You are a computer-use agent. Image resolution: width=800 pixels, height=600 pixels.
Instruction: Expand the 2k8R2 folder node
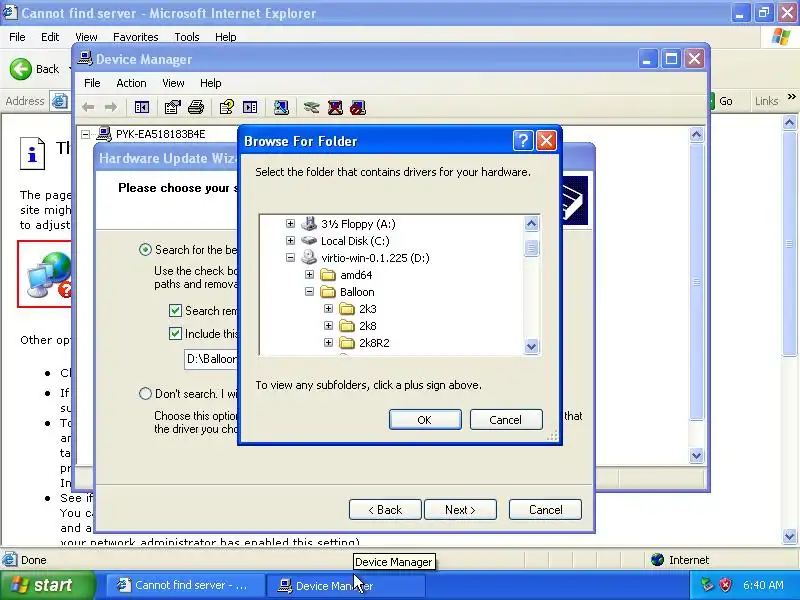pyautogui.click(x=329, y=342)
